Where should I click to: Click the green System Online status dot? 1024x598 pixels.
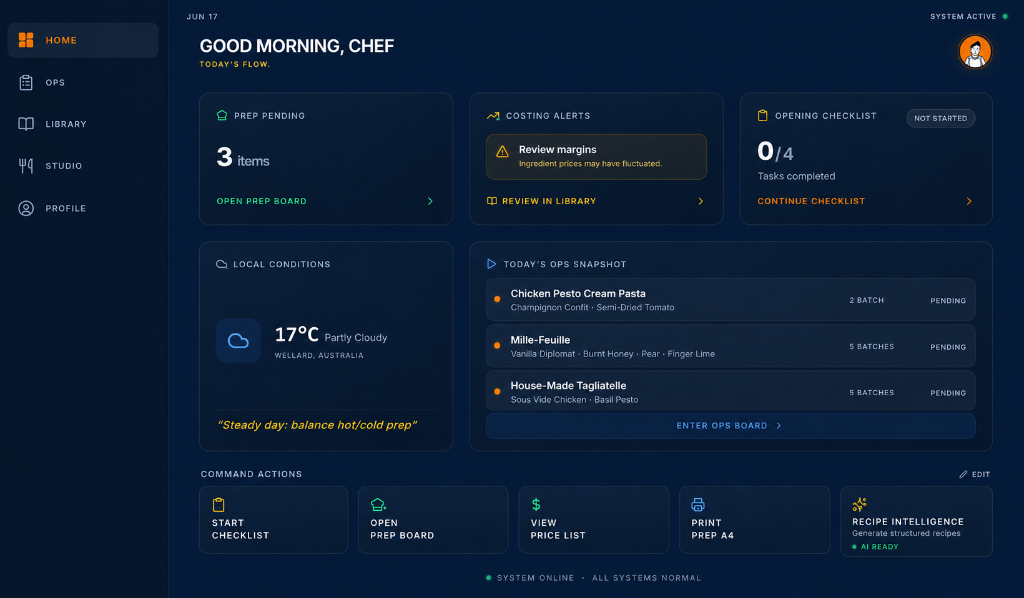[488, 578]
